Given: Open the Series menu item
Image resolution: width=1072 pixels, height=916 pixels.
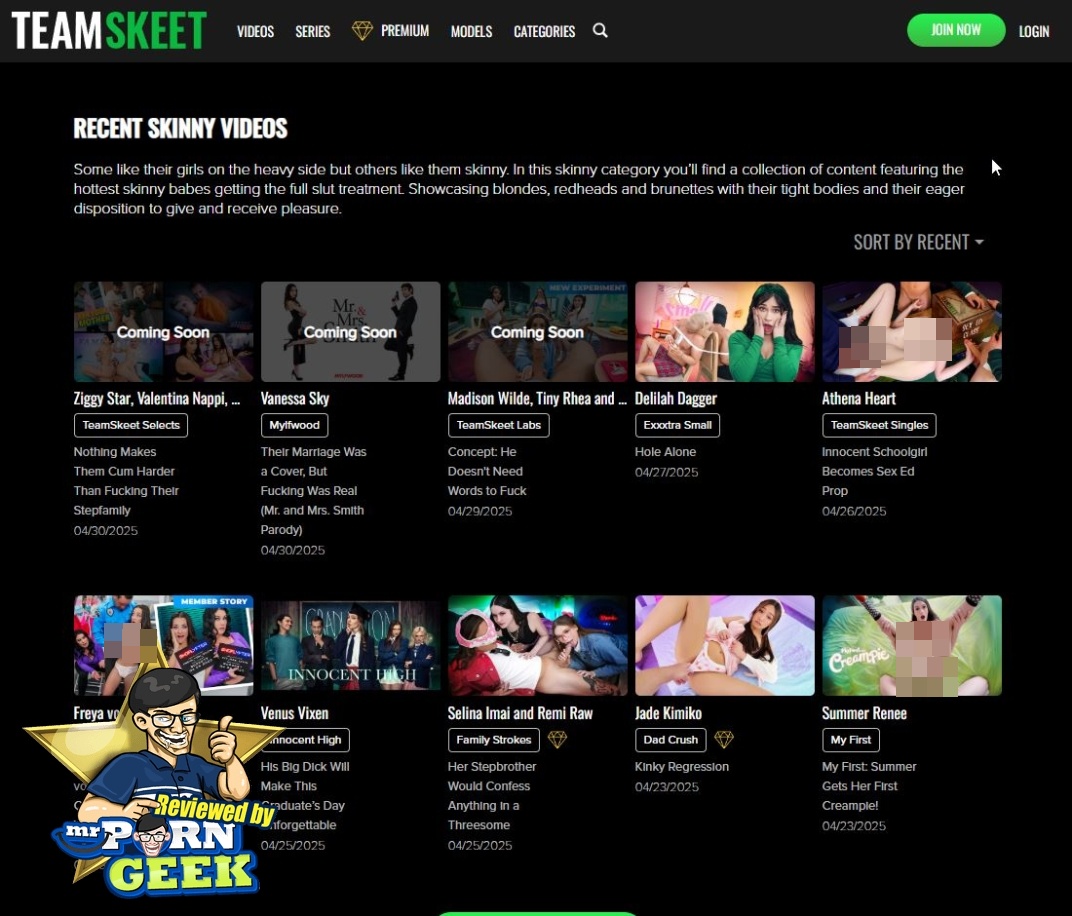Looking at the screenshot, I should [x=312, y=31].
